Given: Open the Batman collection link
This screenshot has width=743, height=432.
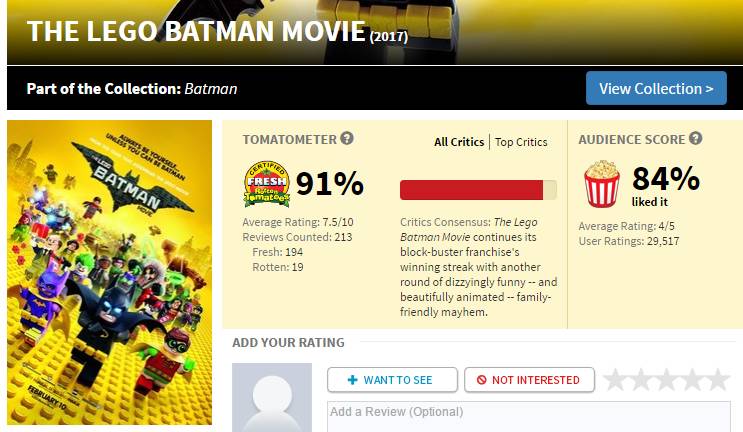Looking at the screenshot, I should click(x=211, y=88).
